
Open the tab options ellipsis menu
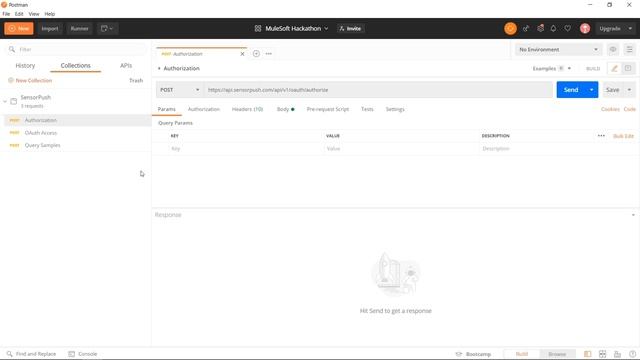(269, 53)
